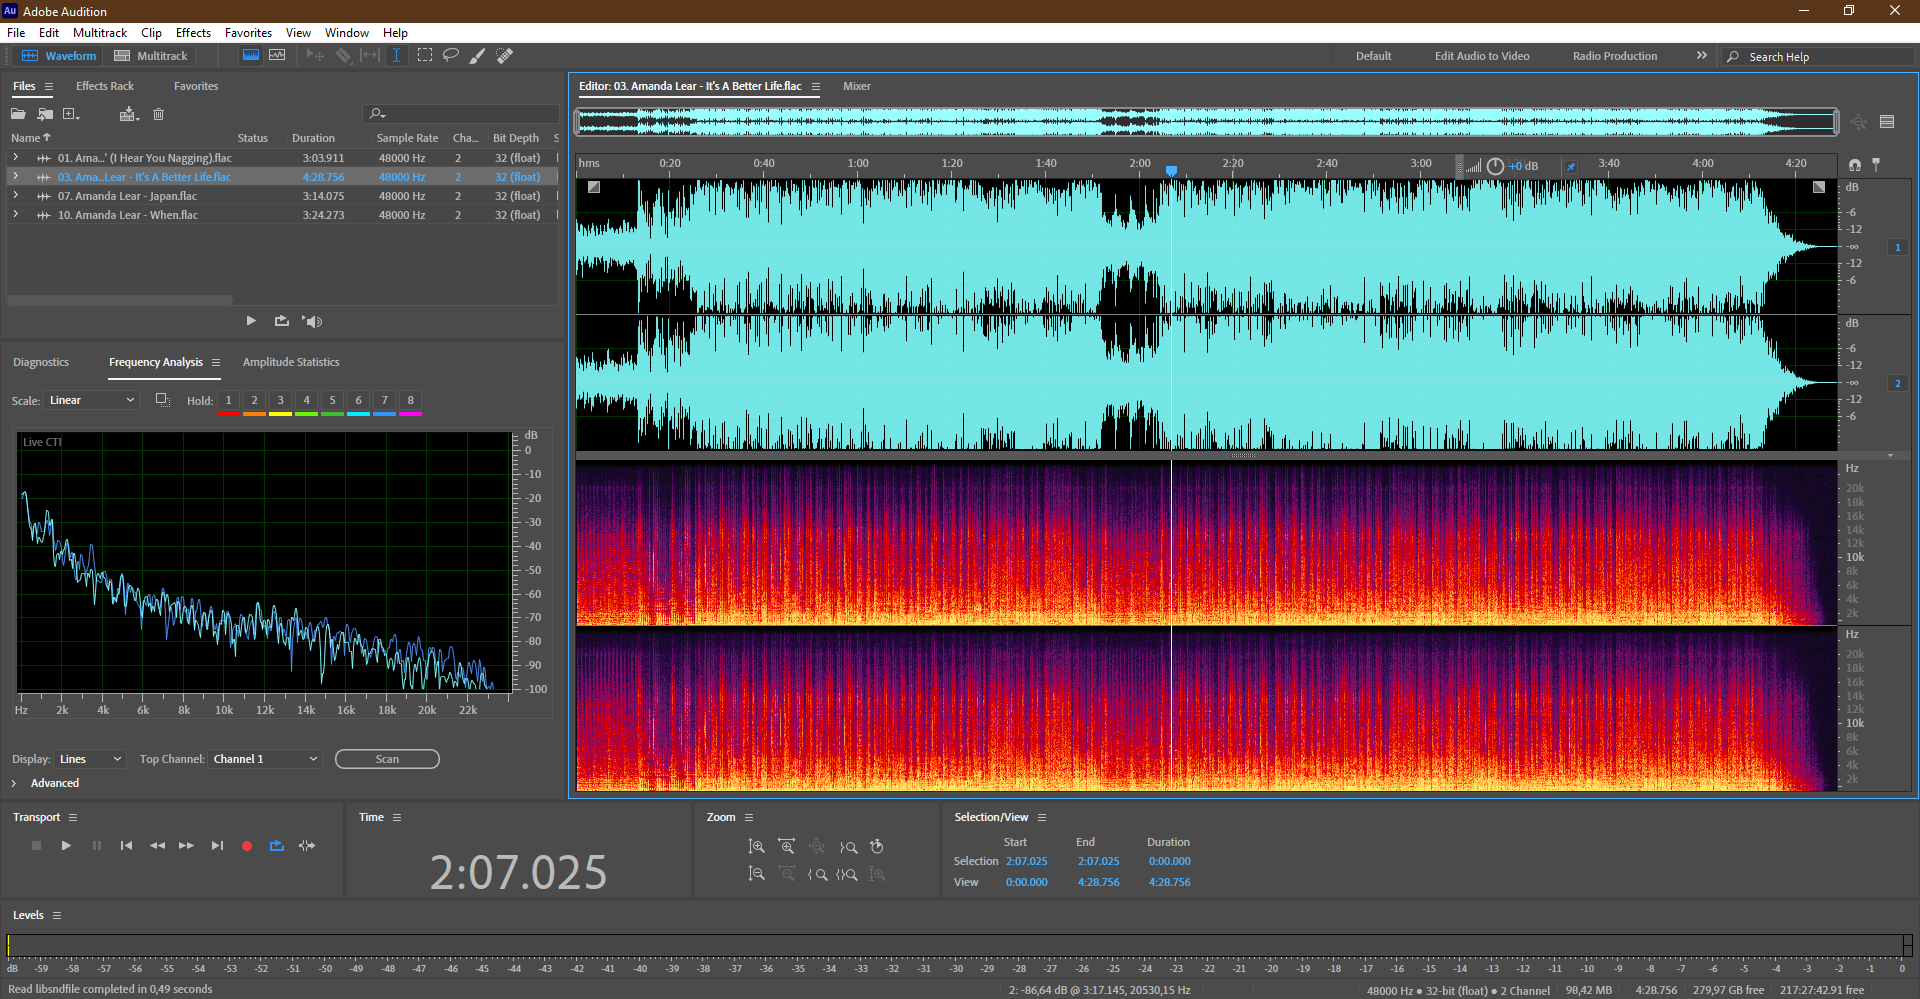Click the fade-out handle on the waveform
The width and height of the screenshot is (1920, 999).
point(1819,187)
